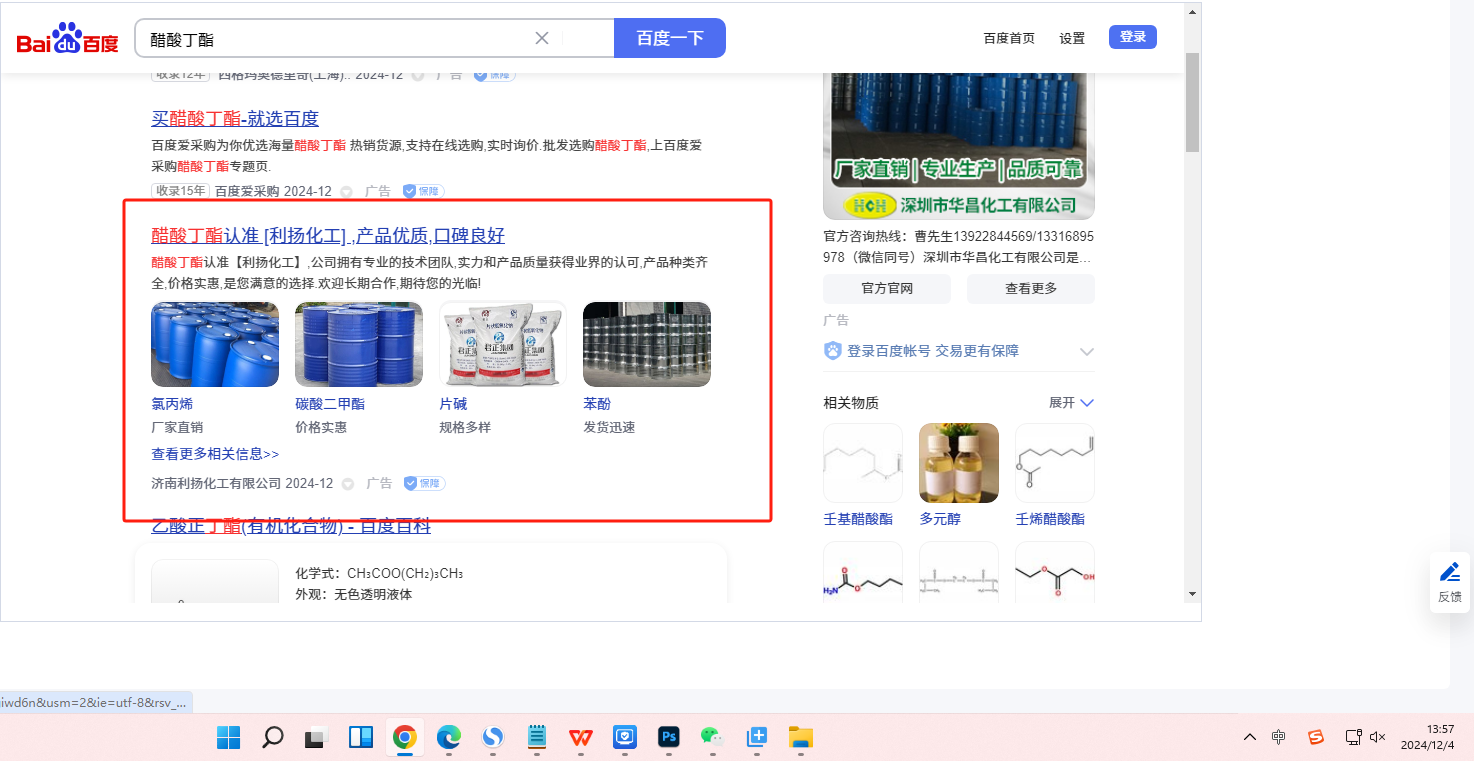The height and width of the screenshot is (761, 1474).
Task: Click the 苯酚 metal drums thumbnail
Action: [x=647, y=344]
